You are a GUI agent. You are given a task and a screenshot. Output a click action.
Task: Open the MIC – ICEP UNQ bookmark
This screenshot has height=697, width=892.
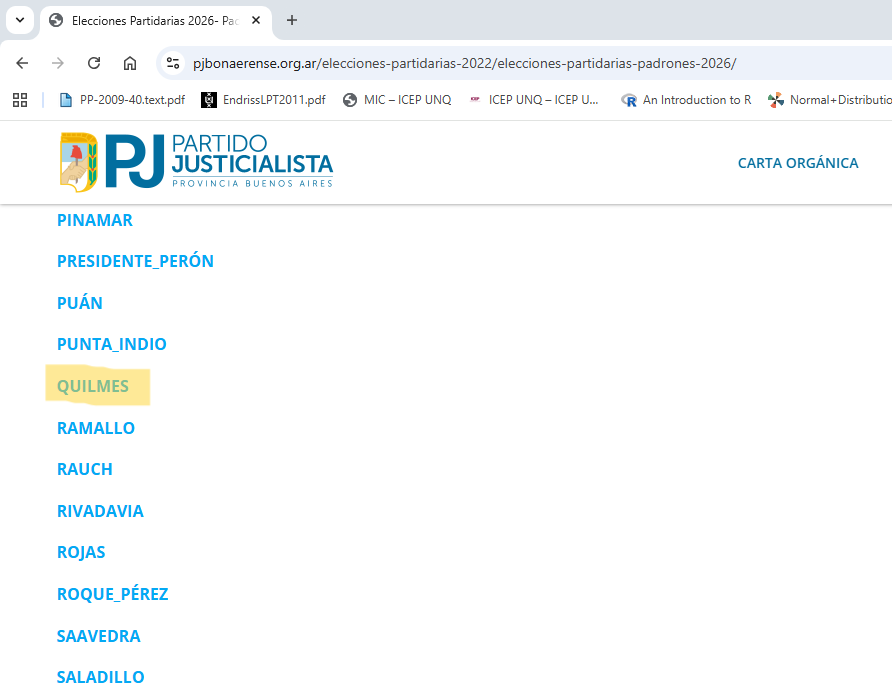tap(397, 100)
